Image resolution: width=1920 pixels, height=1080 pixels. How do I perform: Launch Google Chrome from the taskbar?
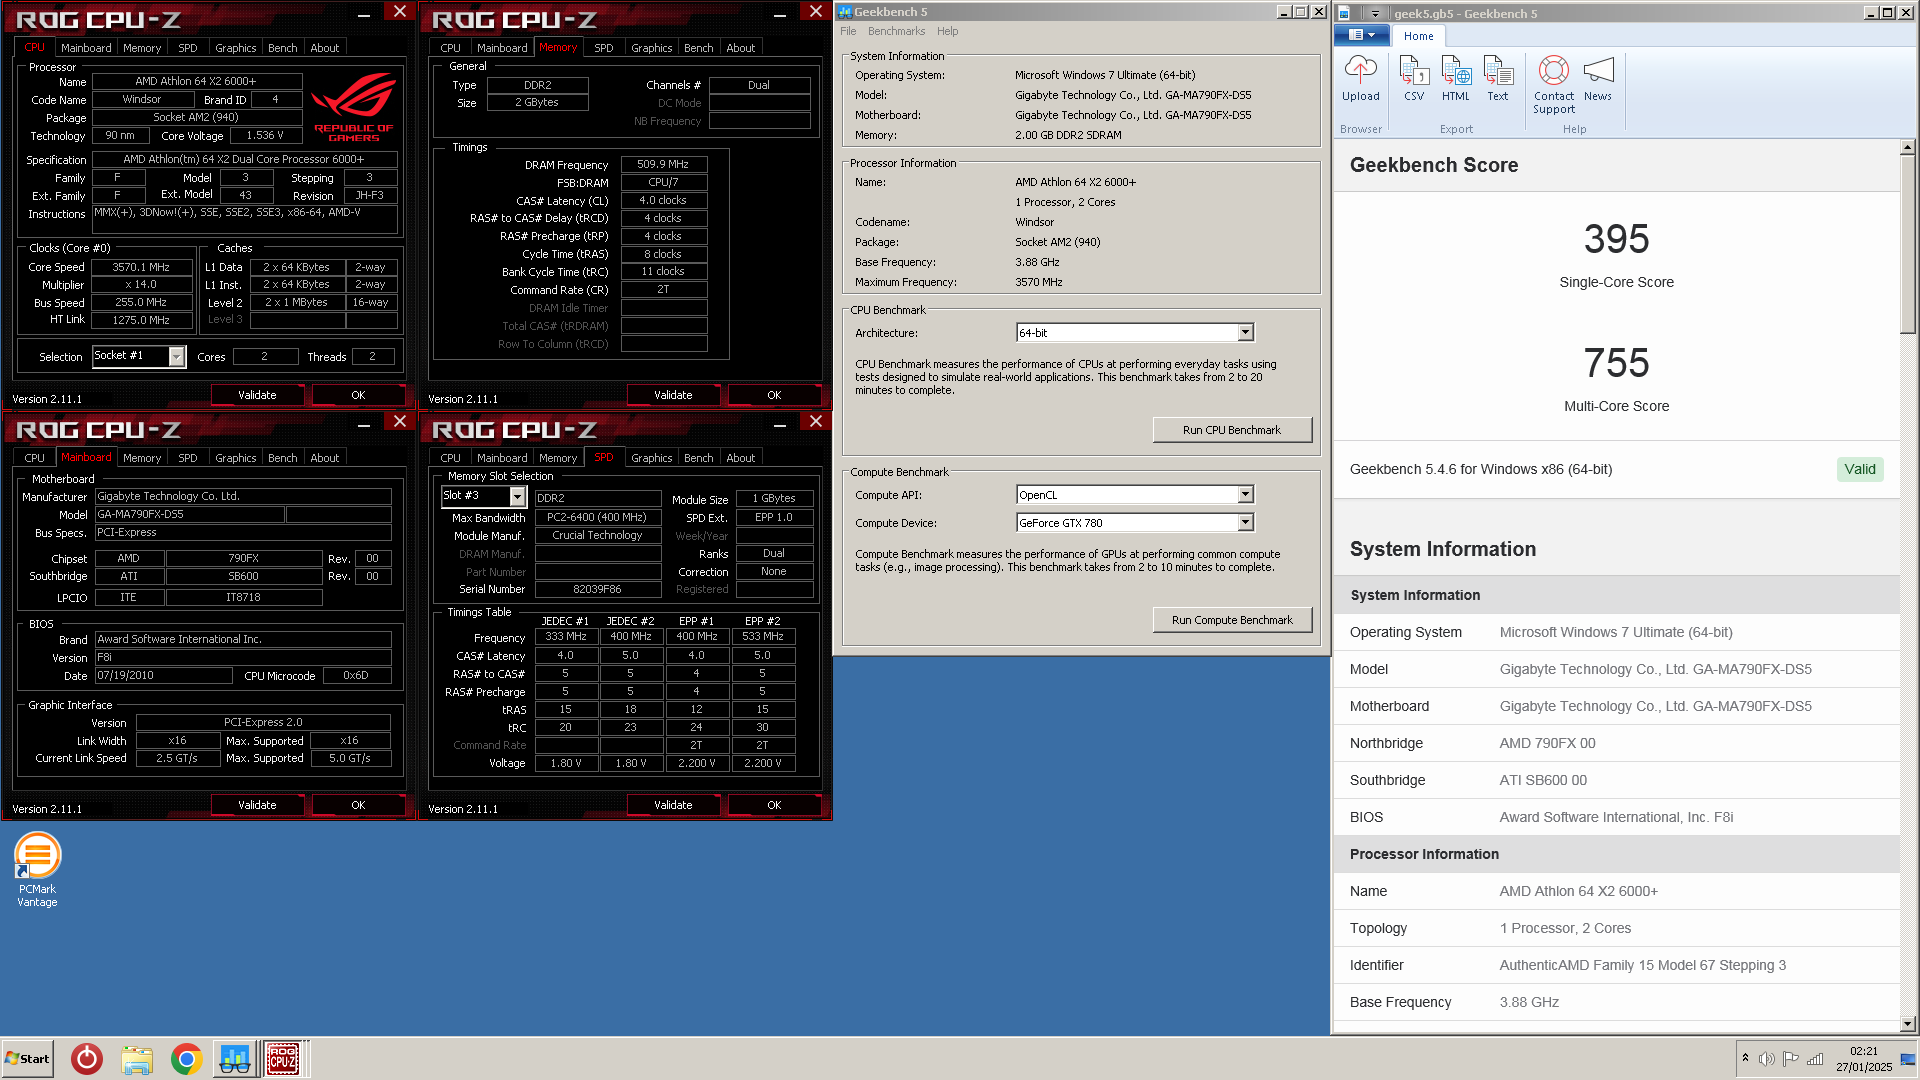(186, 1059)
